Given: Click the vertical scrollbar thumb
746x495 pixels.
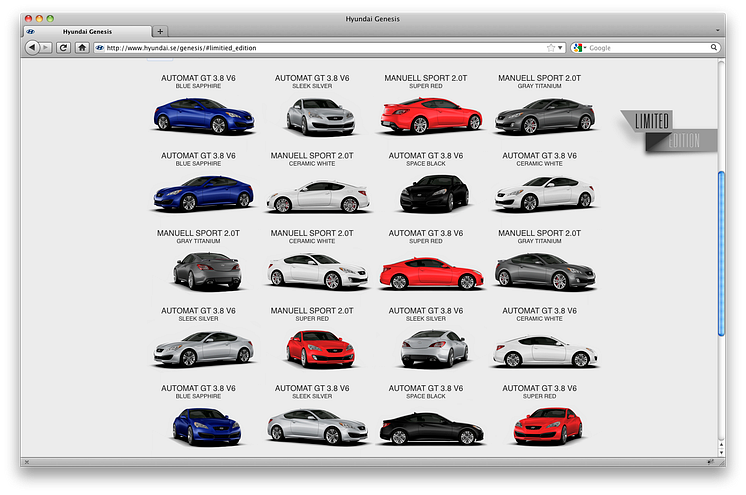Looking at the screenshot, I should point(721,254).
